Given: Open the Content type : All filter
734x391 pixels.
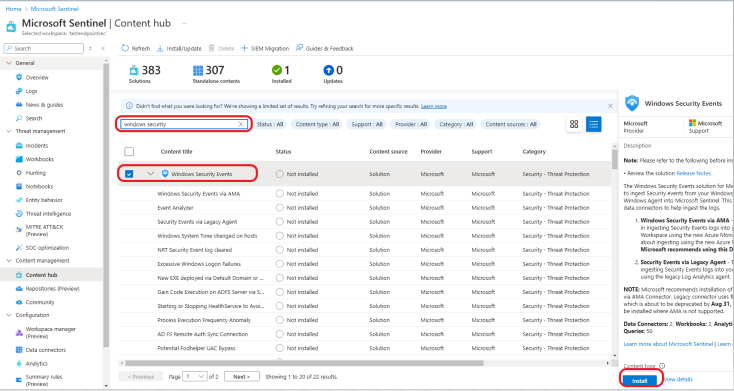Looking at the screenshot, I should (x=317, y=124).
